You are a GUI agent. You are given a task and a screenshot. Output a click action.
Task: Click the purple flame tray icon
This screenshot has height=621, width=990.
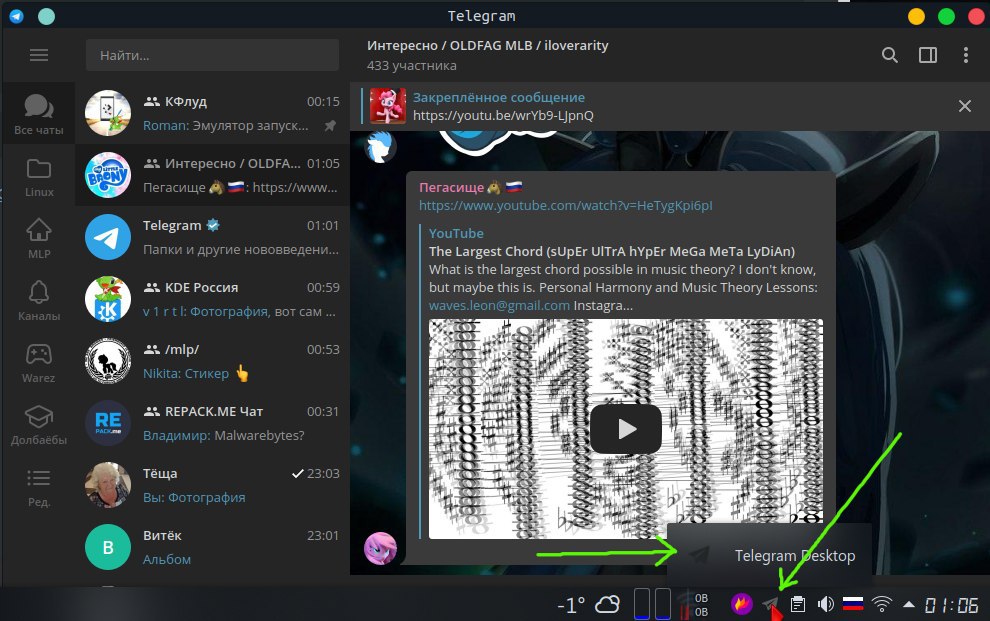742,604
